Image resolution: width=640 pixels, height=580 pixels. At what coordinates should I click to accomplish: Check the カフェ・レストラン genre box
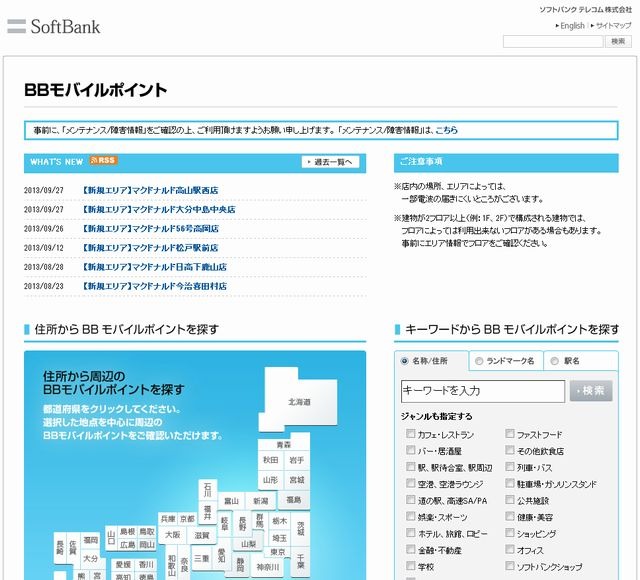pyautogui.click(x=411, y=433)
